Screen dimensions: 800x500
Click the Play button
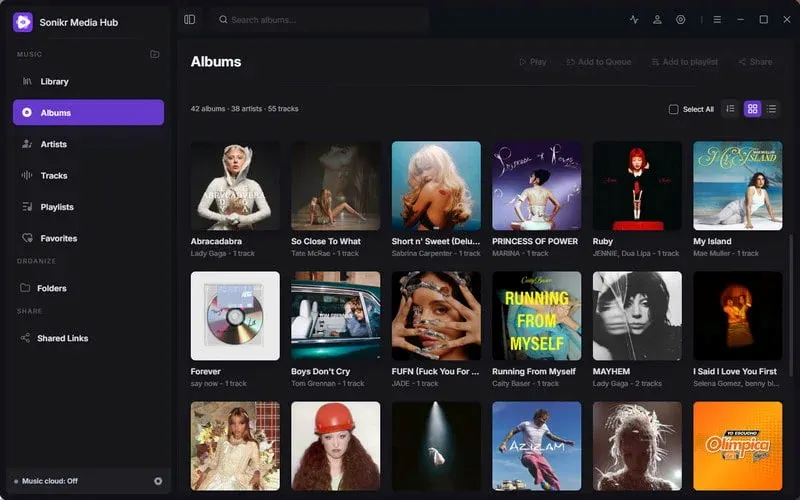[532, 62]
